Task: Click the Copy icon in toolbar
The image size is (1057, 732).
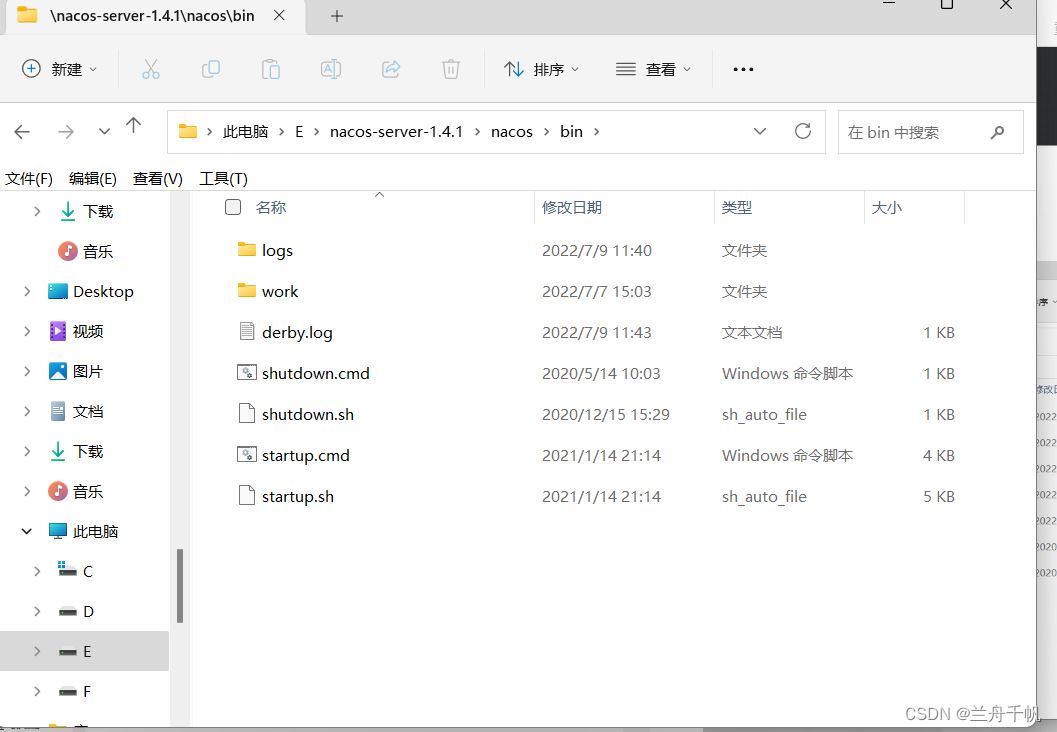Action: (x=211, y=69)
